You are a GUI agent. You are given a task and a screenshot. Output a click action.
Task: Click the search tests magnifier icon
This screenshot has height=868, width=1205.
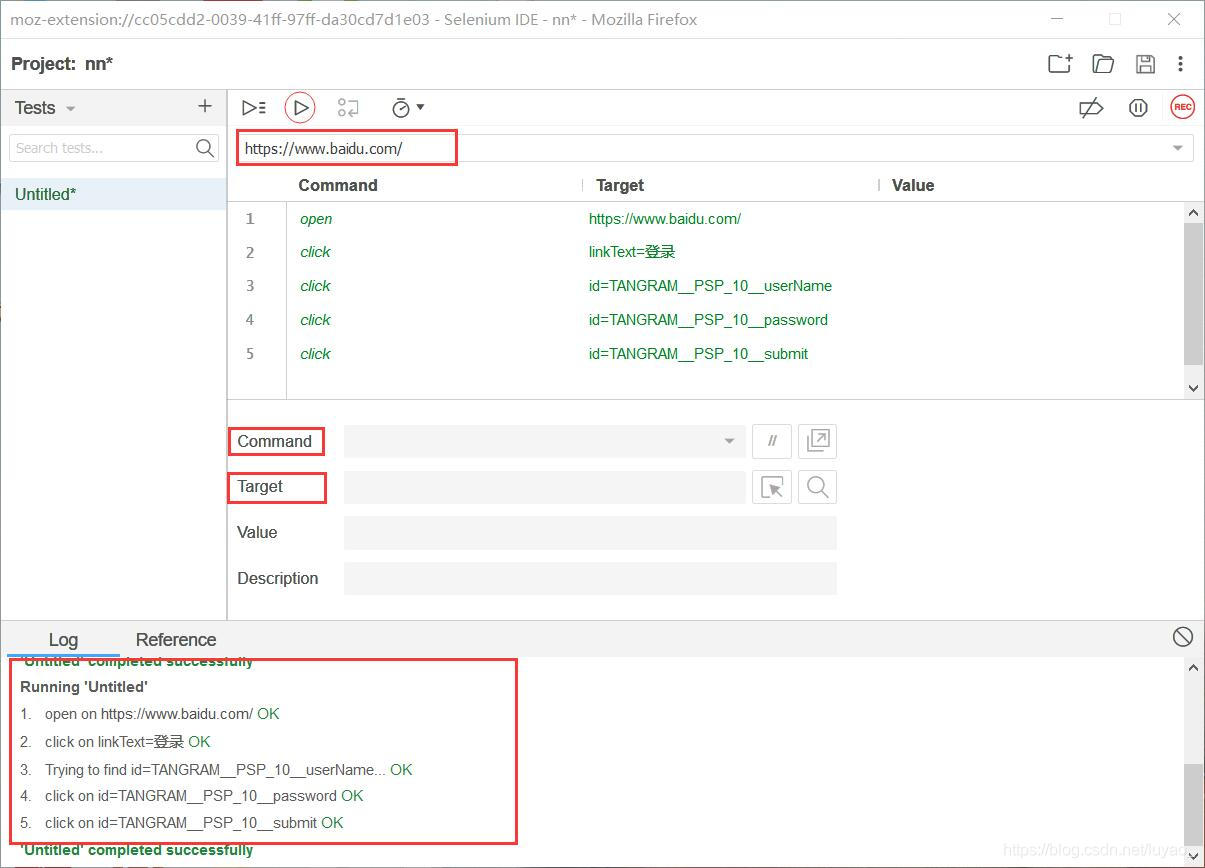pos(205,148)
